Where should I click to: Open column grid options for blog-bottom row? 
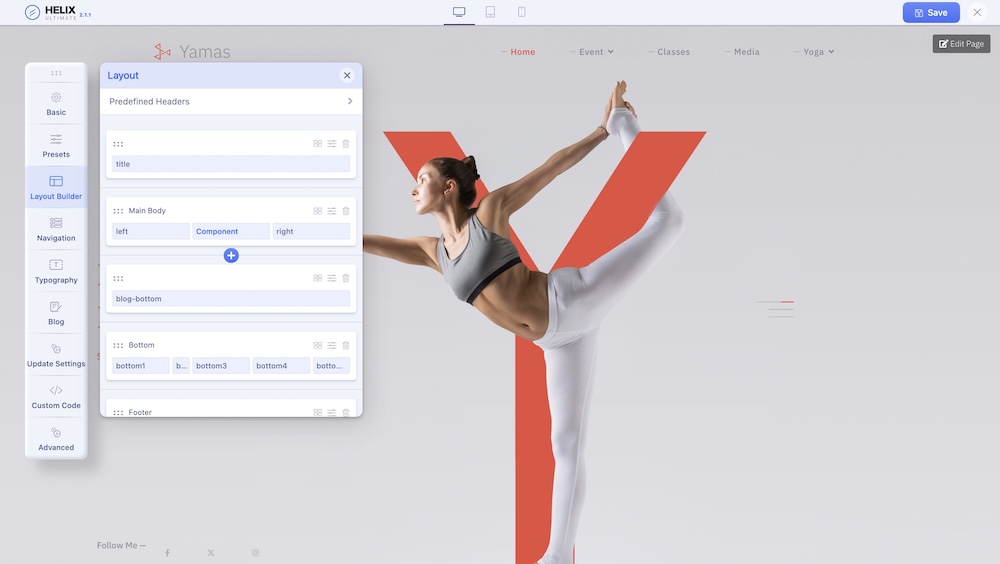point(318,278)
